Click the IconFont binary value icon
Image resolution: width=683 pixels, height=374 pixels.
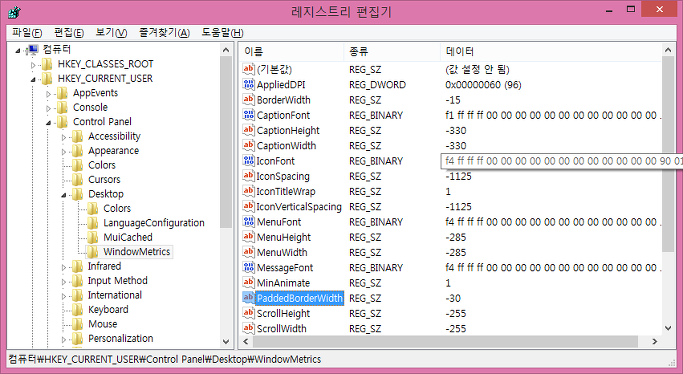click(248, 161)
